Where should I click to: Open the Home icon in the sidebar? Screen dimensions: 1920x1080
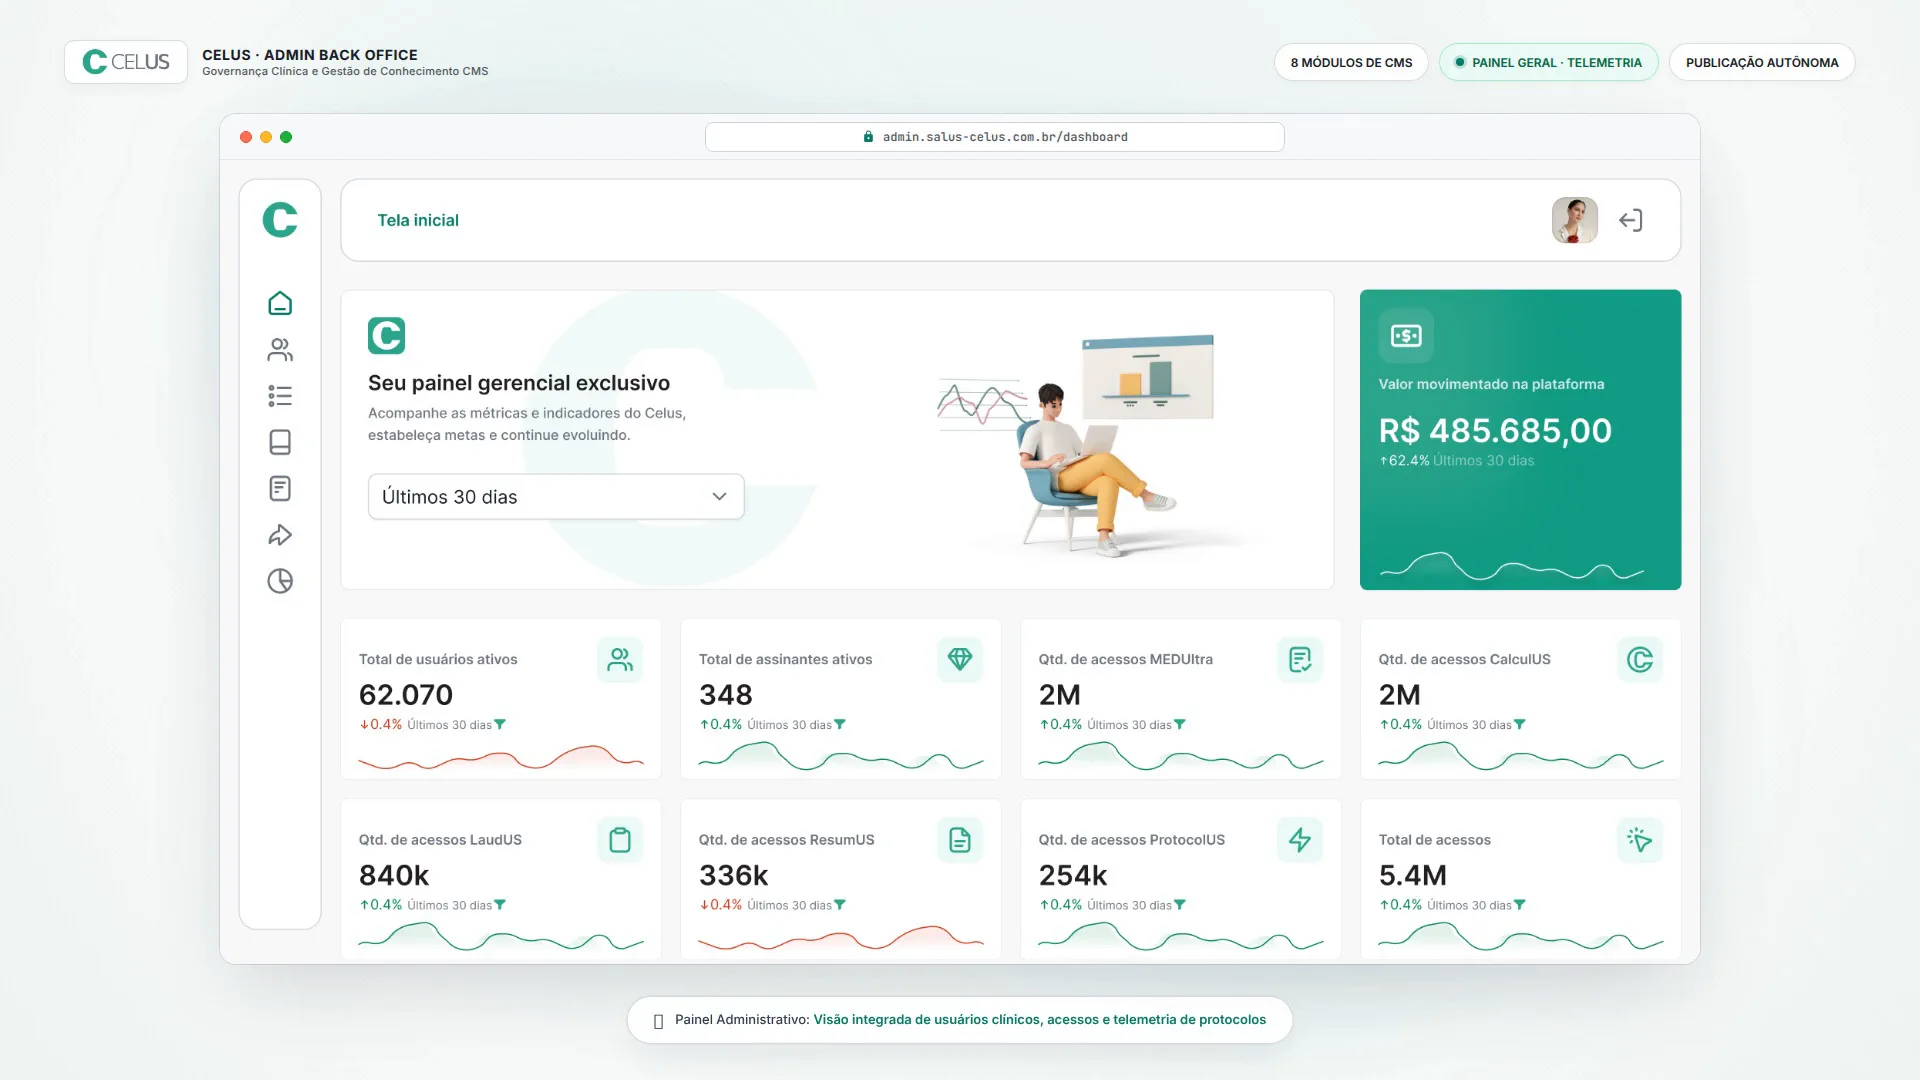[280, 303]
